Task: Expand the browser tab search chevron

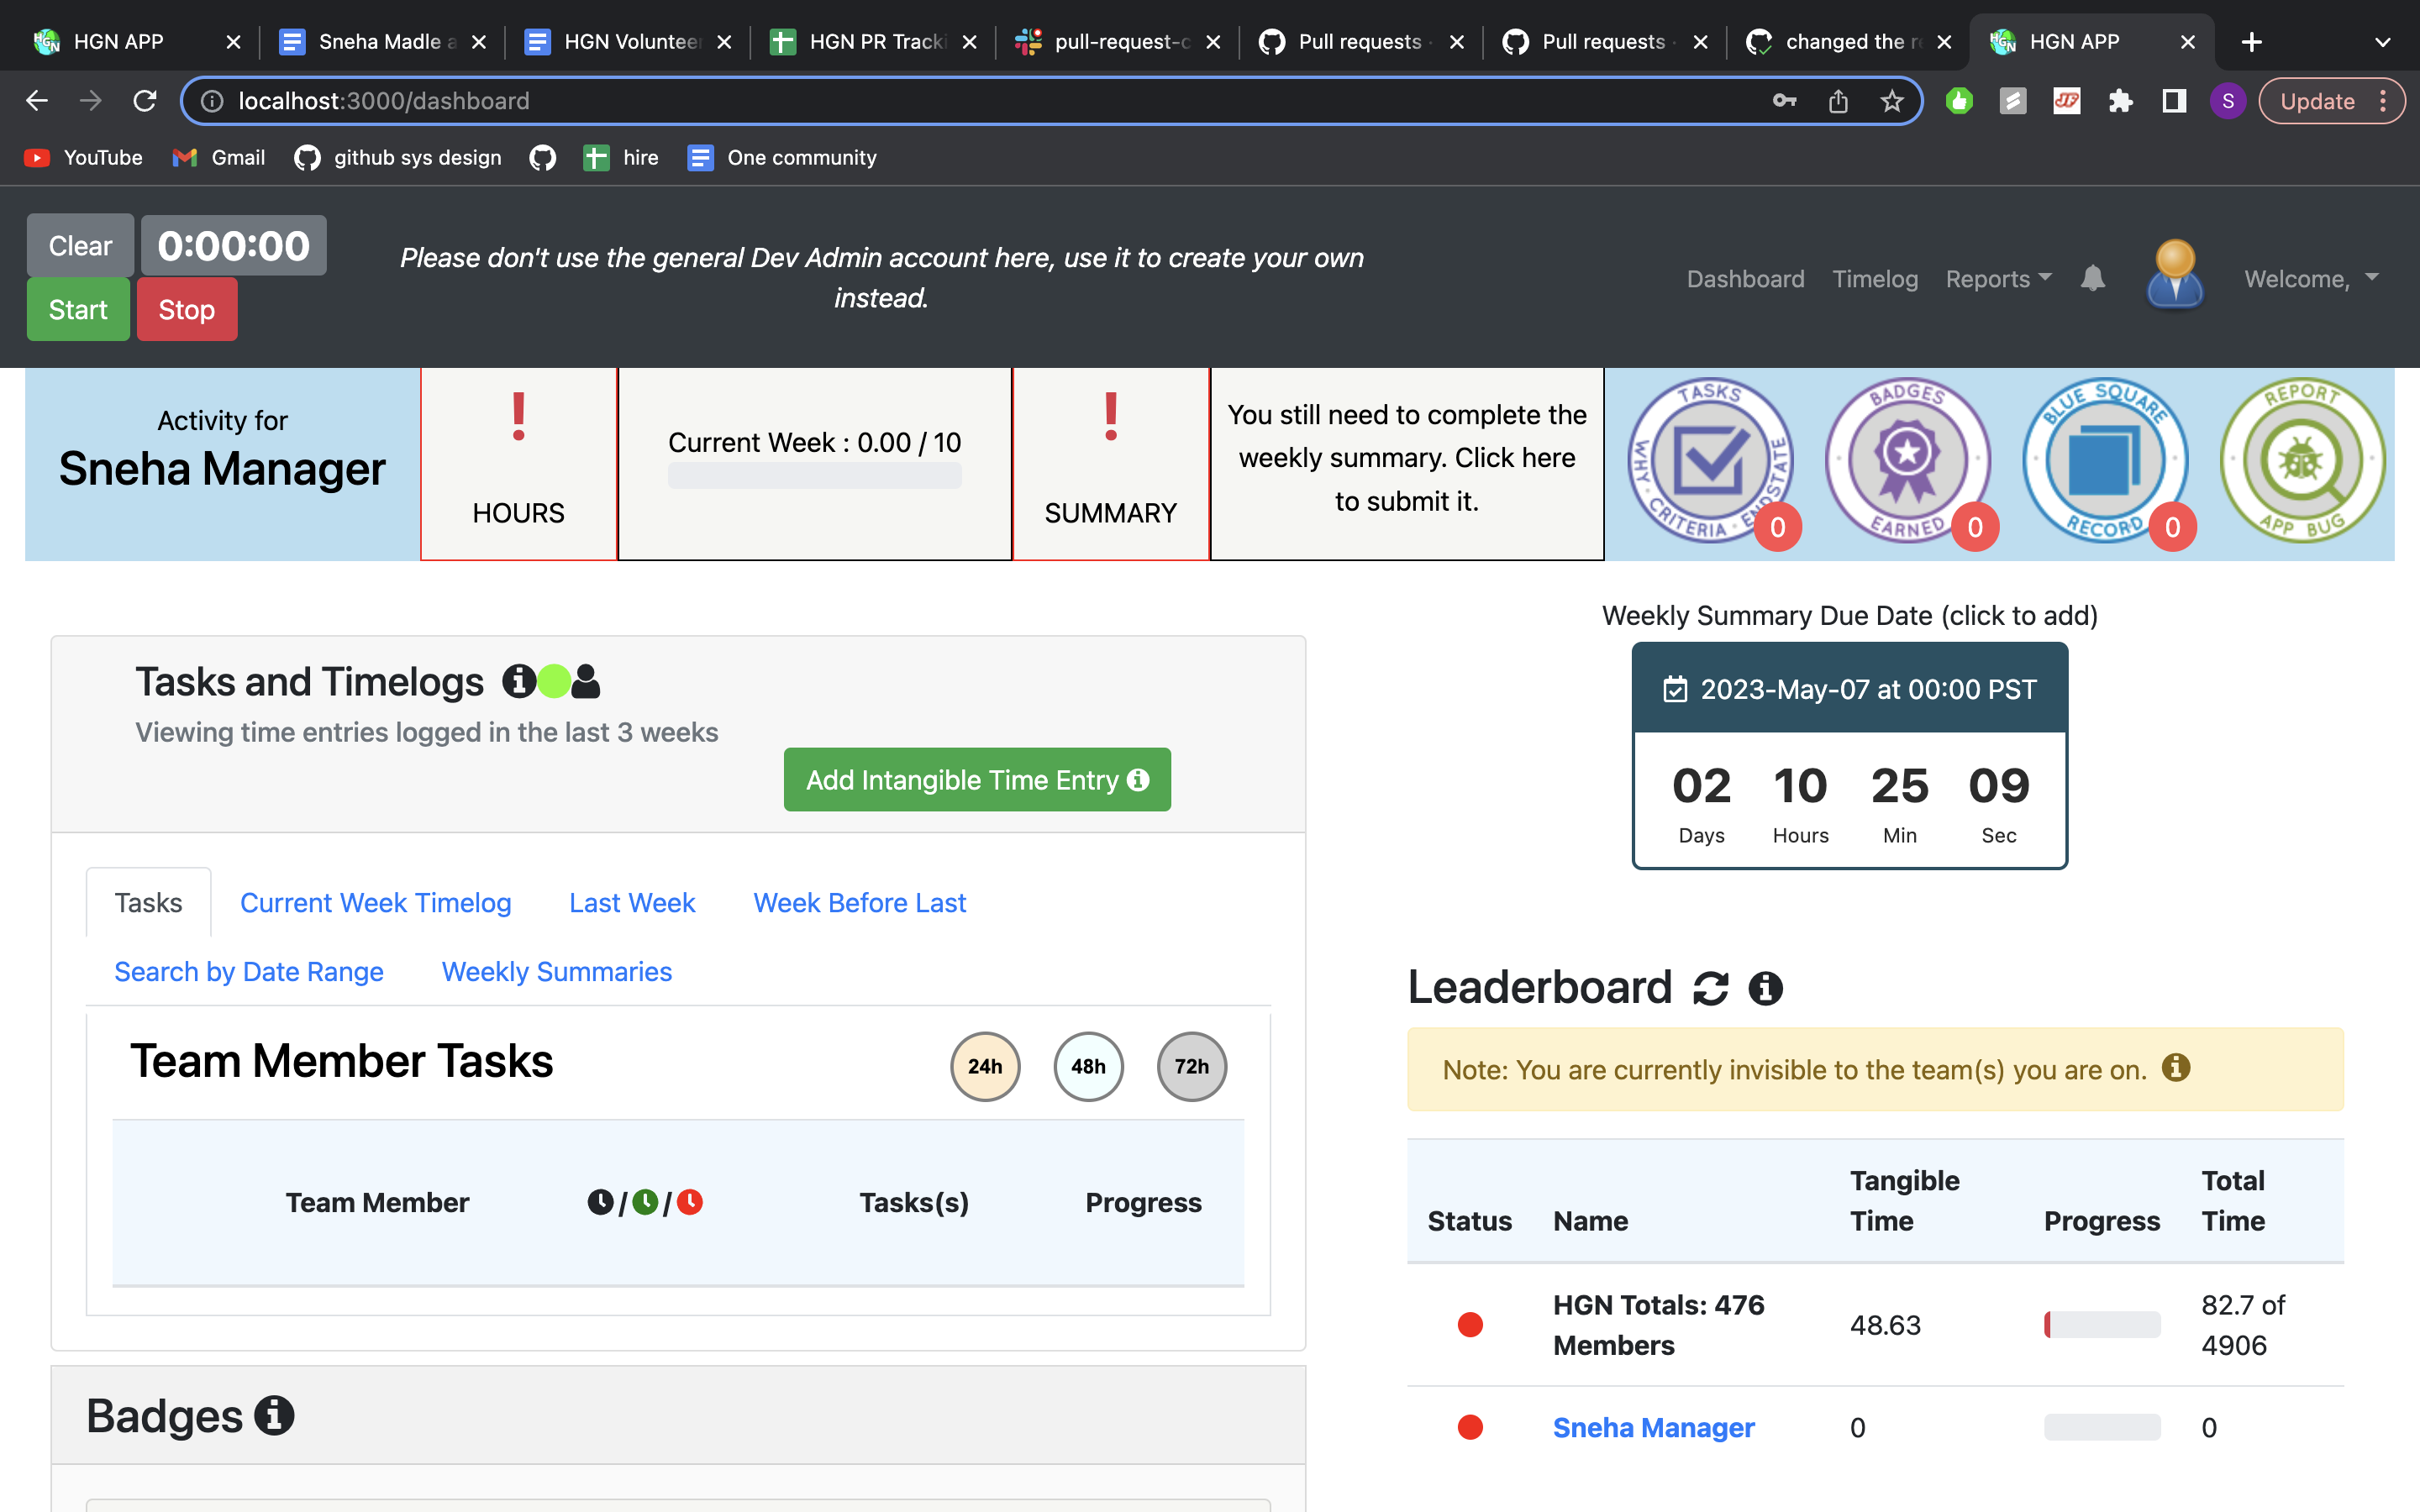Action: coord(2383,42)
